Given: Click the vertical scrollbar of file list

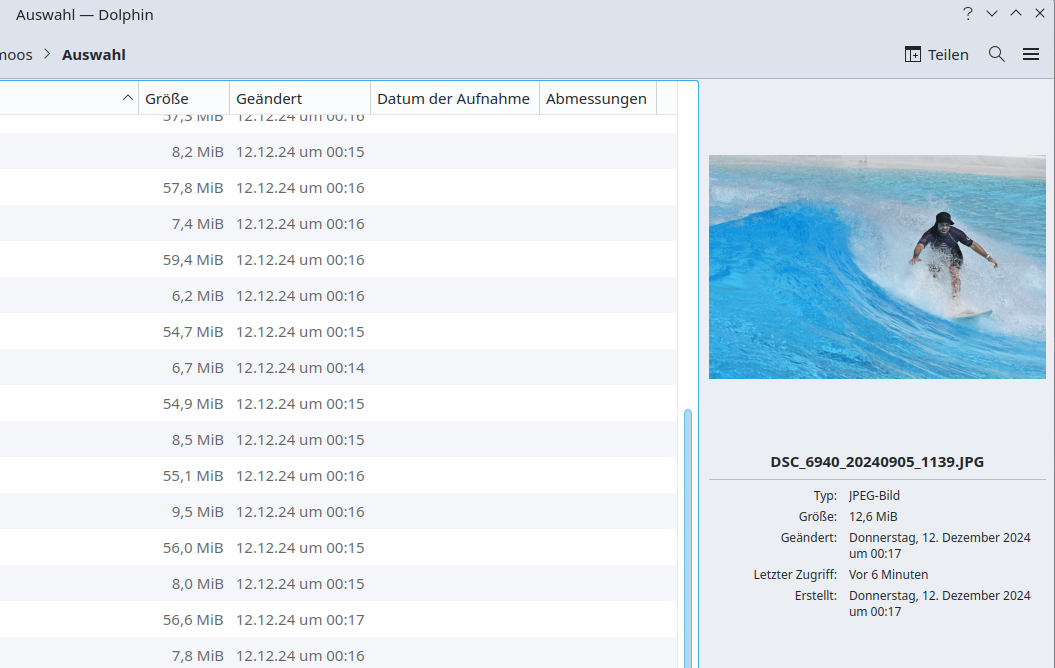Looking at the screenshot, I should click(x=688, y=538).
